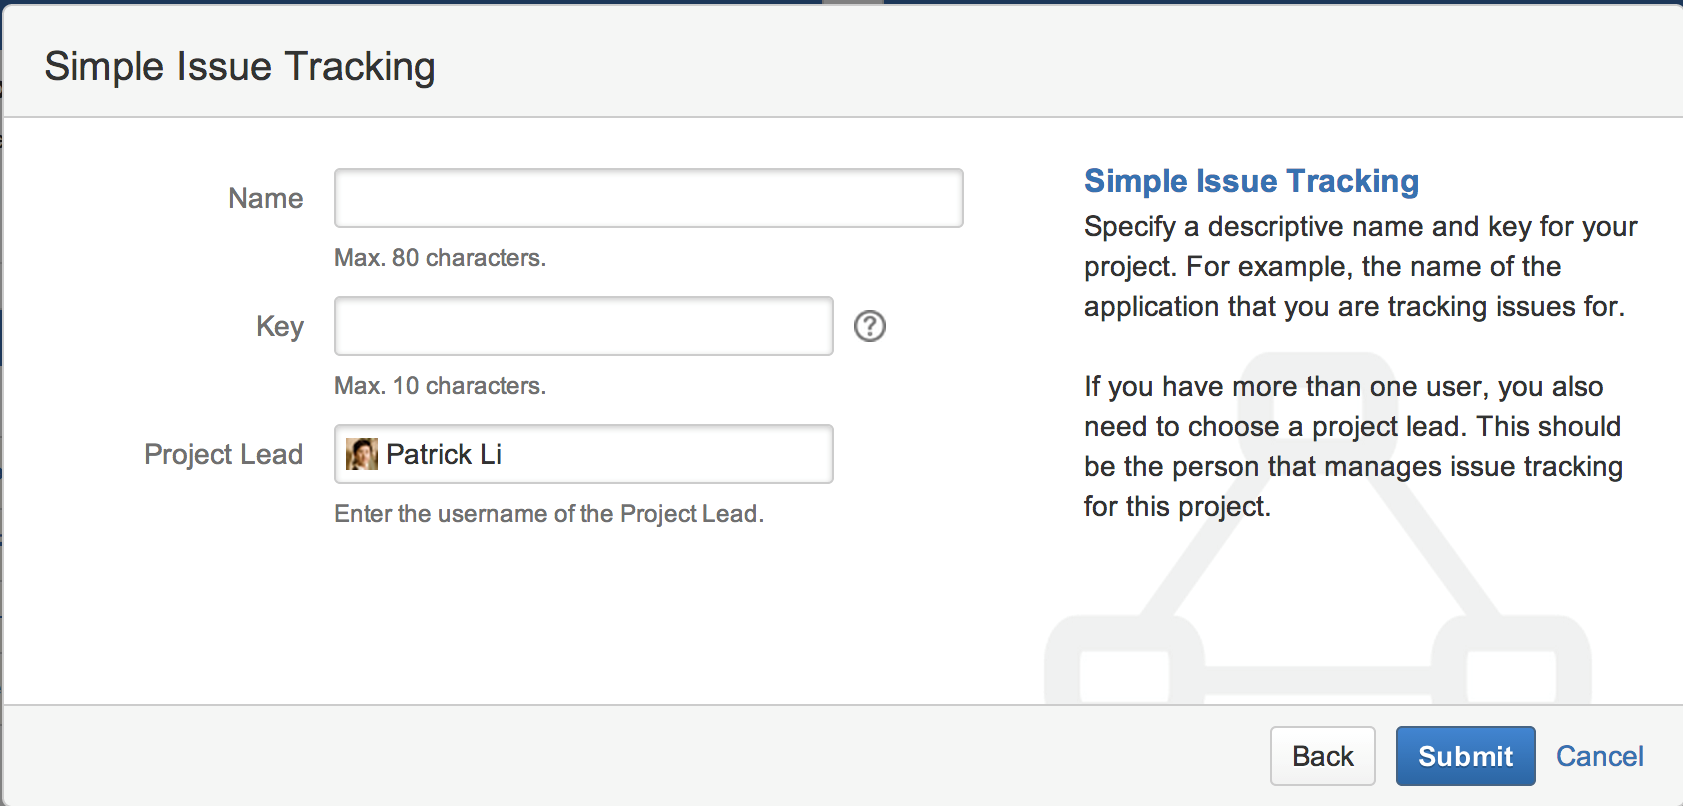The width and height of the screenshot is (1683, 806).
Task: Click the "Max. 80 characters." hint text
Action: (x=440, y=258)
